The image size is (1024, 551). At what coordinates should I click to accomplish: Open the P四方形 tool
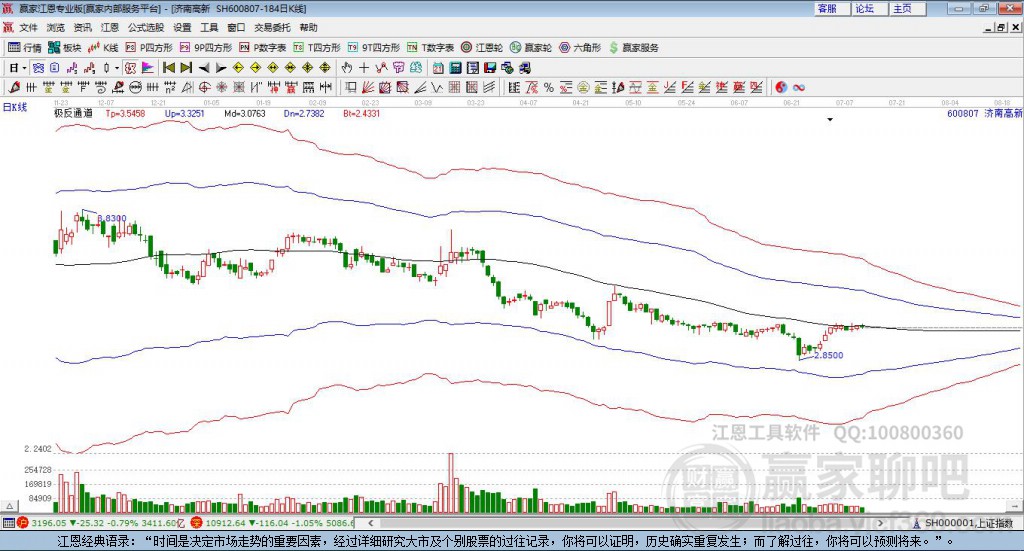point(149,48)
